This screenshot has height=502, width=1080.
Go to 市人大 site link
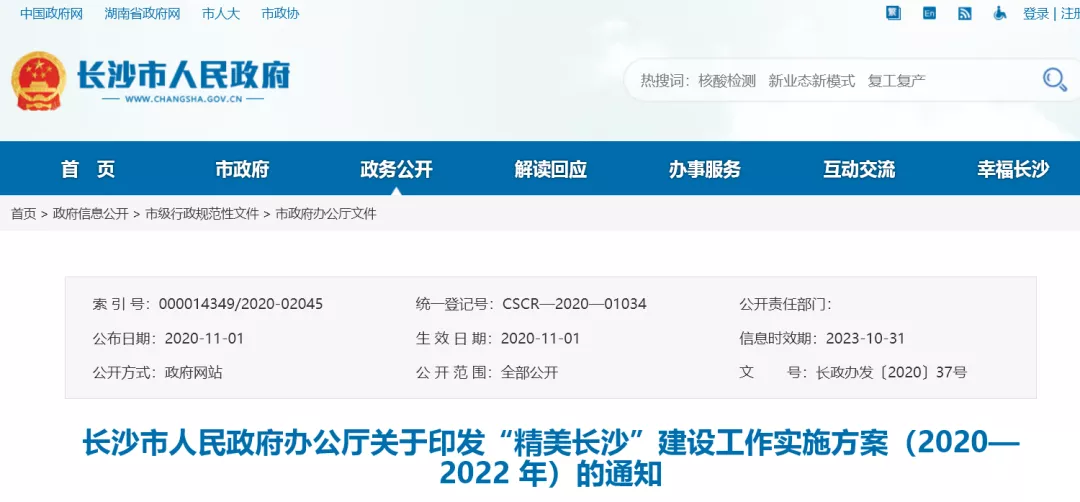(220, 13)
